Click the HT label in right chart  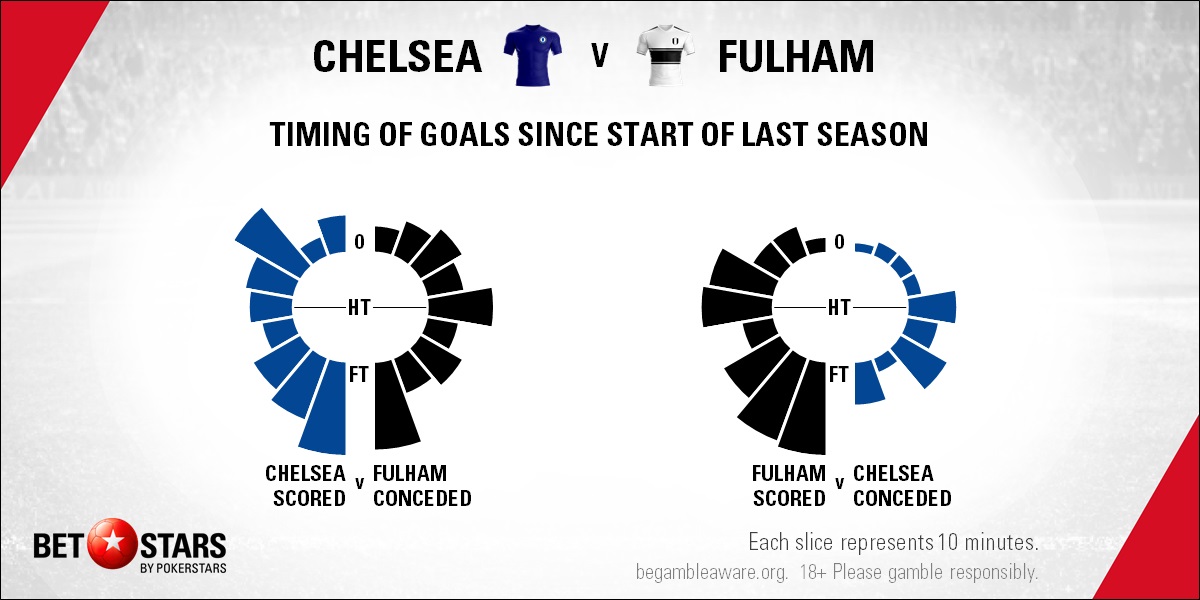click(839, 307)
